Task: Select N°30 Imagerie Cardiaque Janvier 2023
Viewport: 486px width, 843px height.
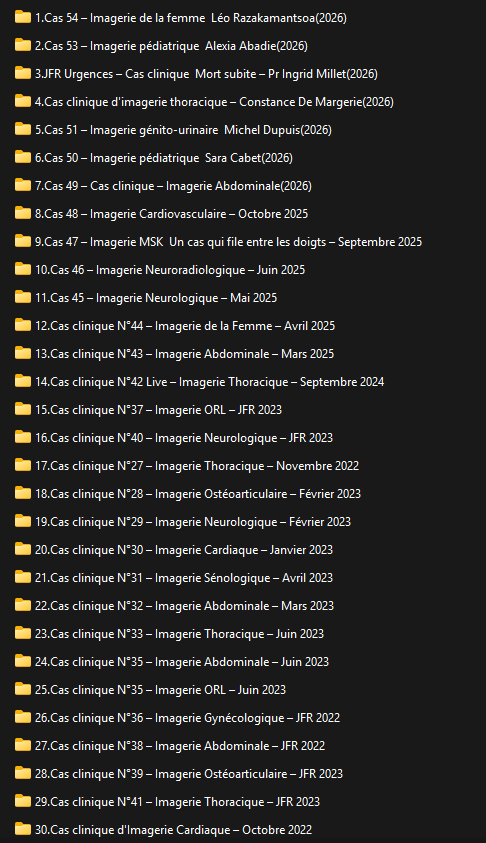Action: click(x=184, y=549)
